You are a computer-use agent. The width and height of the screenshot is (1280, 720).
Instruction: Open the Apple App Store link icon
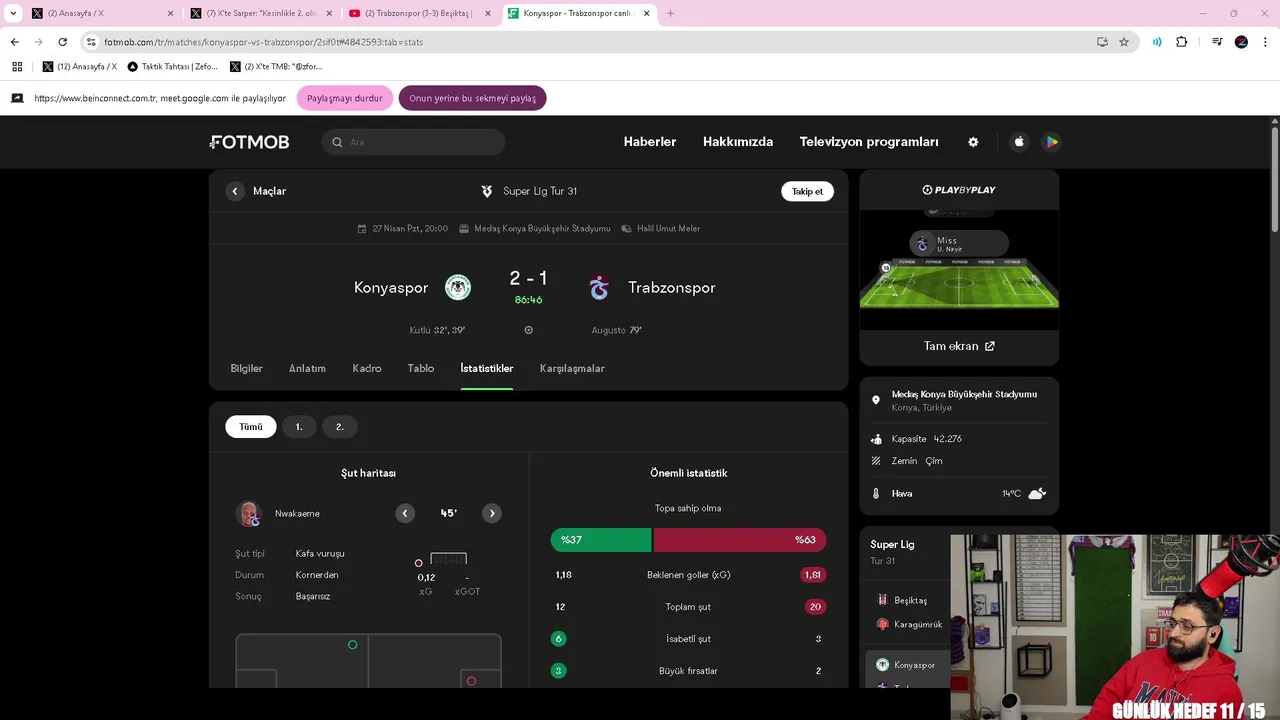coord(1019,142)
